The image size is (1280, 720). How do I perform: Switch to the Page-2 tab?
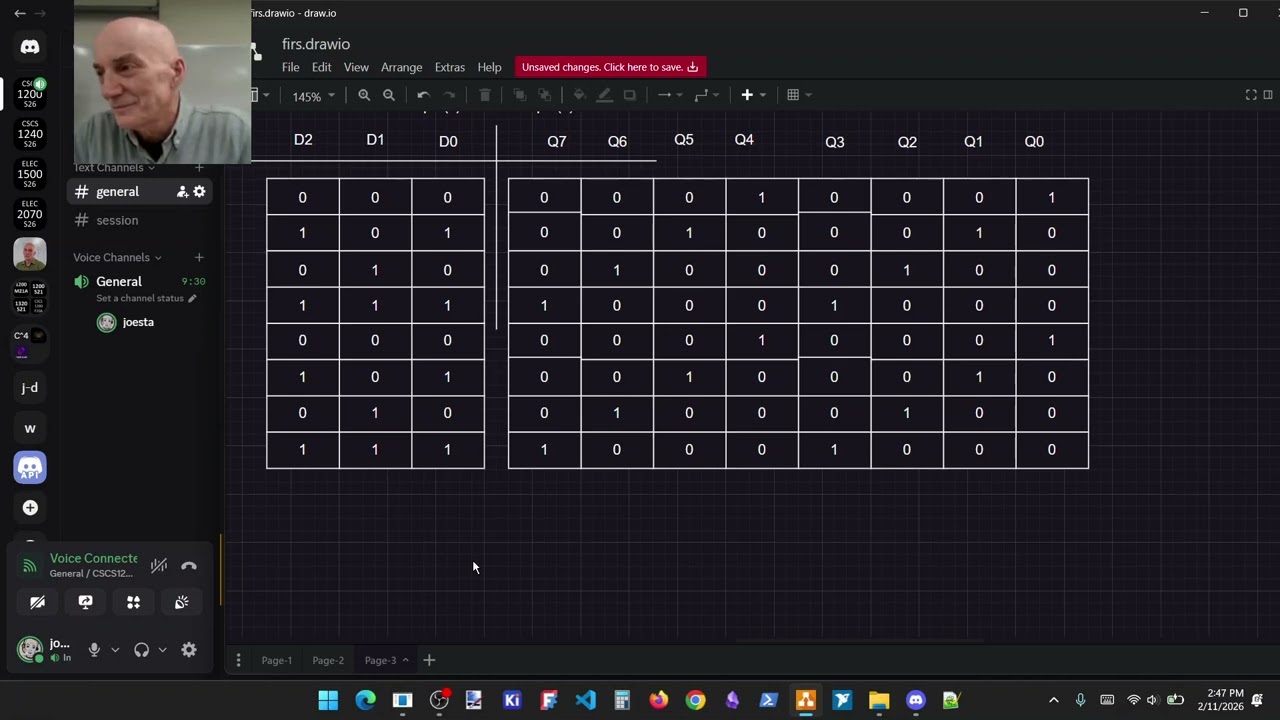coord(328,660)
